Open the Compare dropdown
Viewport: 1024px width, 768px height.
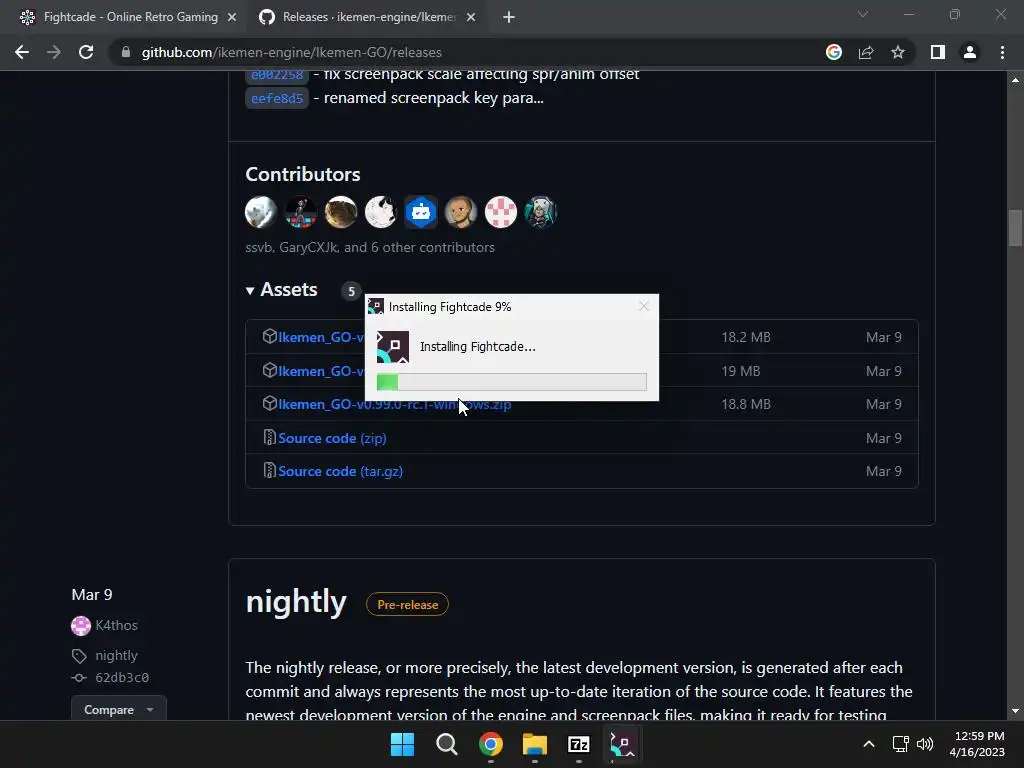(x=118, y=710)
